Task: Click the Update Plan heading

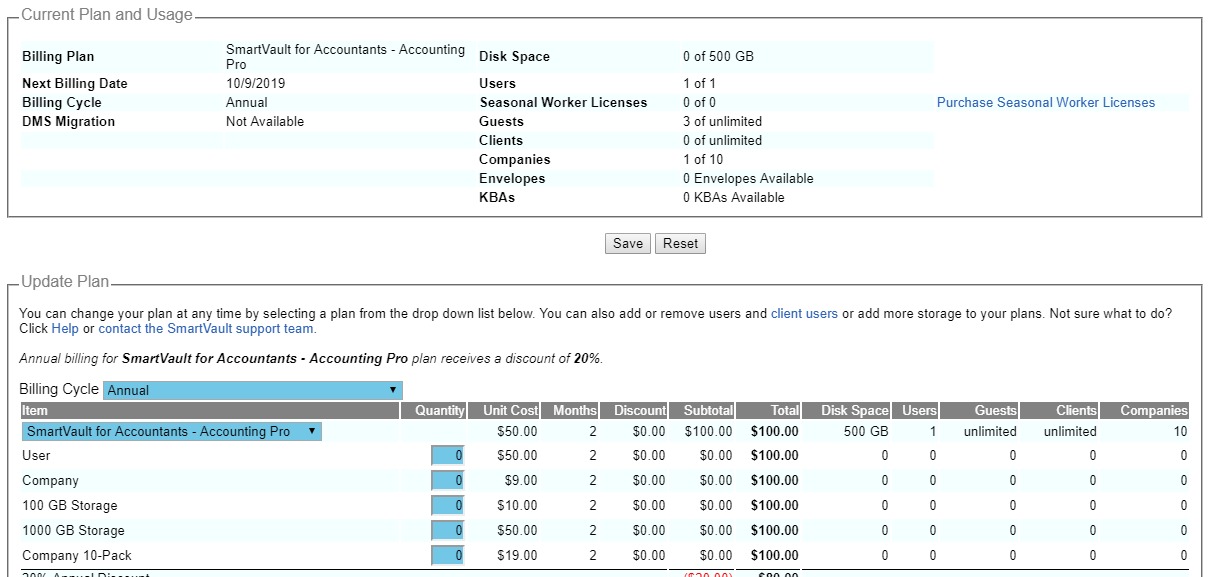Action: tap(65, 282)
